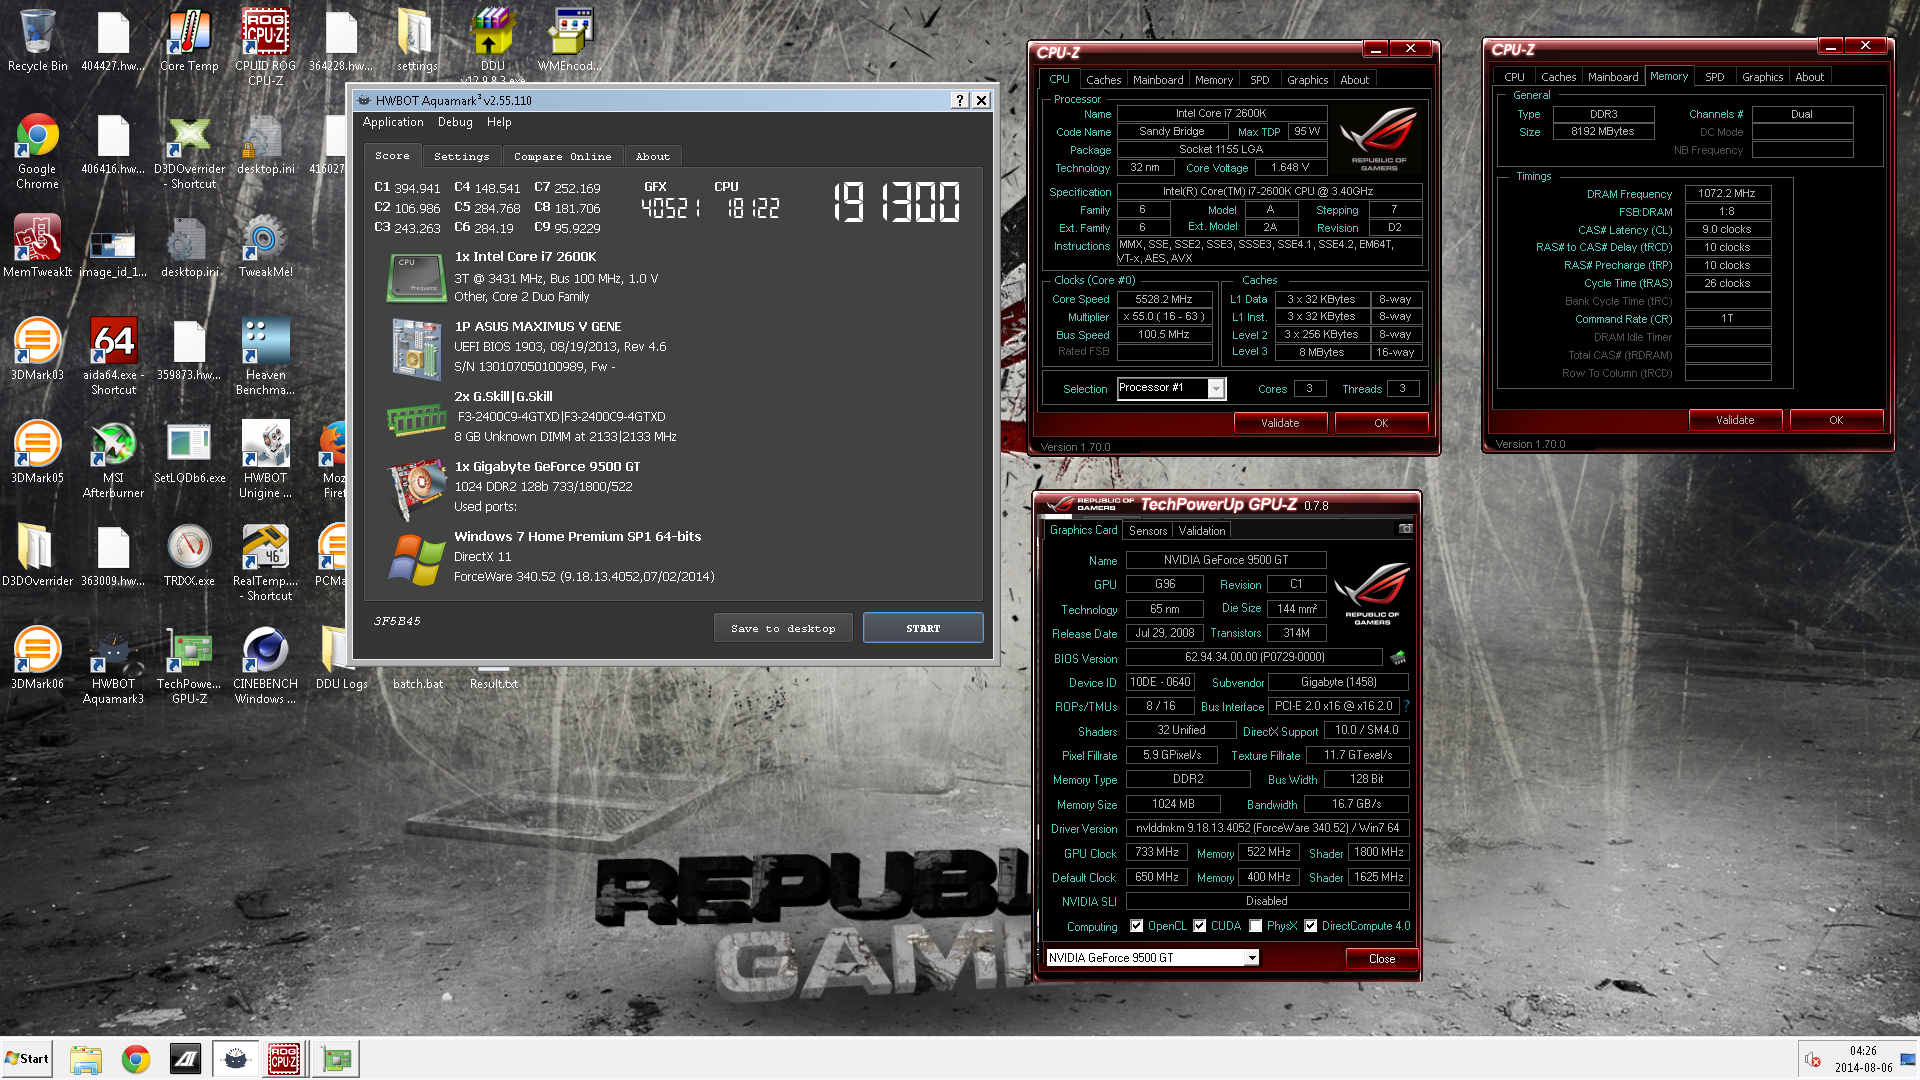Click Validate in the CPU-Z Memory window
Viewport: 1920px width, 1080px height.
1735,420
